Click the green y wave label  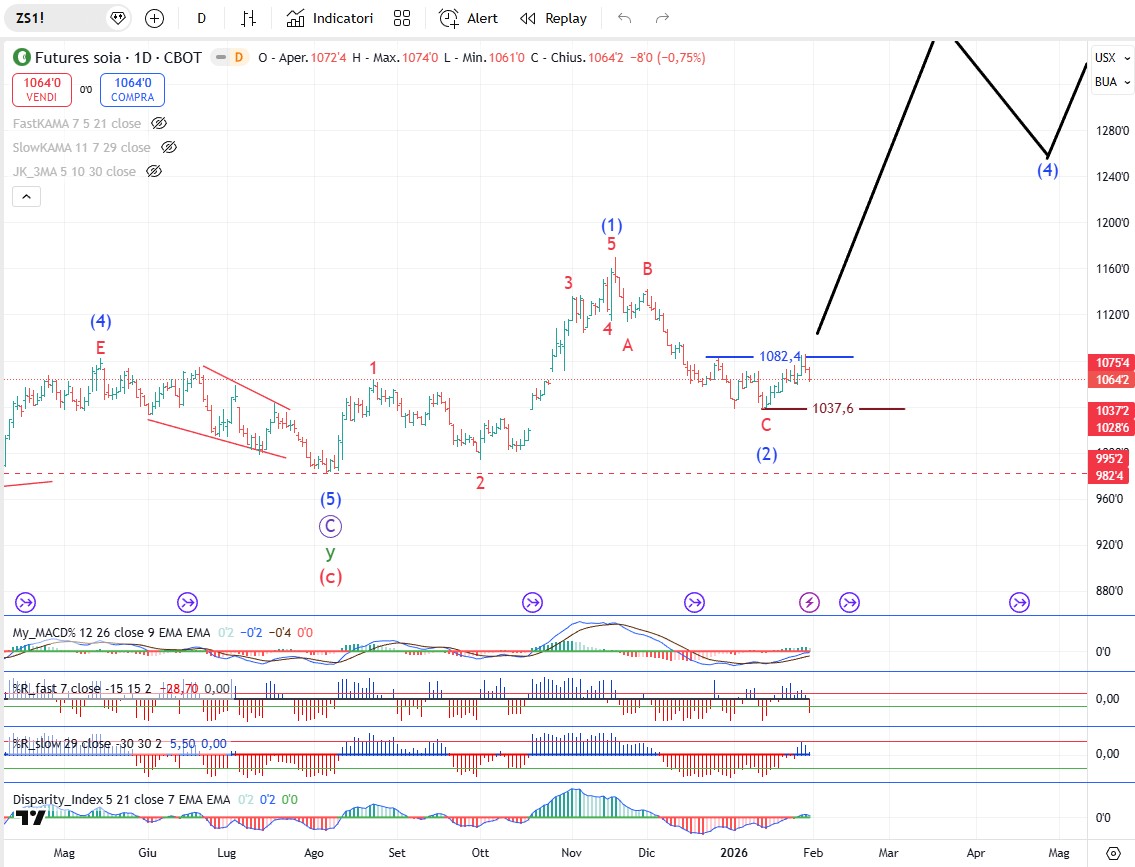(330, 553)
